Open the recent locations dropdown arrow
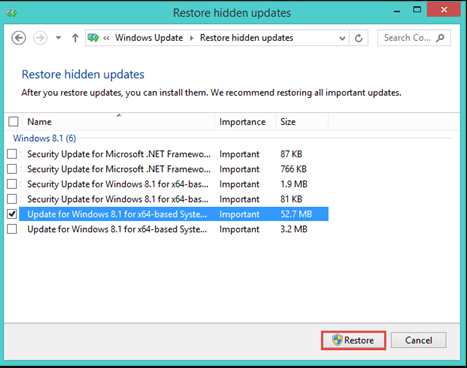 click(58, 38)
